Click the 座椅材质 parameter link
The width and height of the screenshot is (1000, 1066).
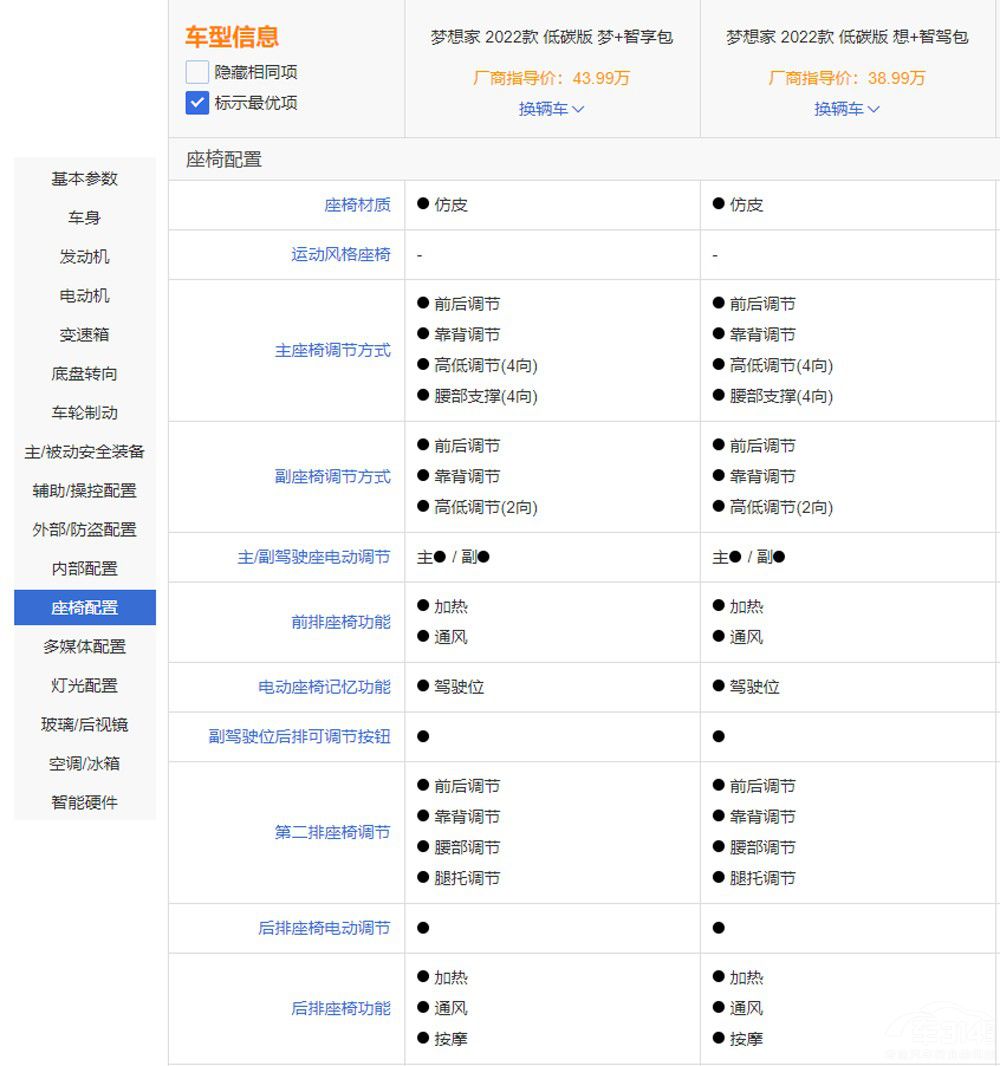pyautogui.click(x=357, y=205)
